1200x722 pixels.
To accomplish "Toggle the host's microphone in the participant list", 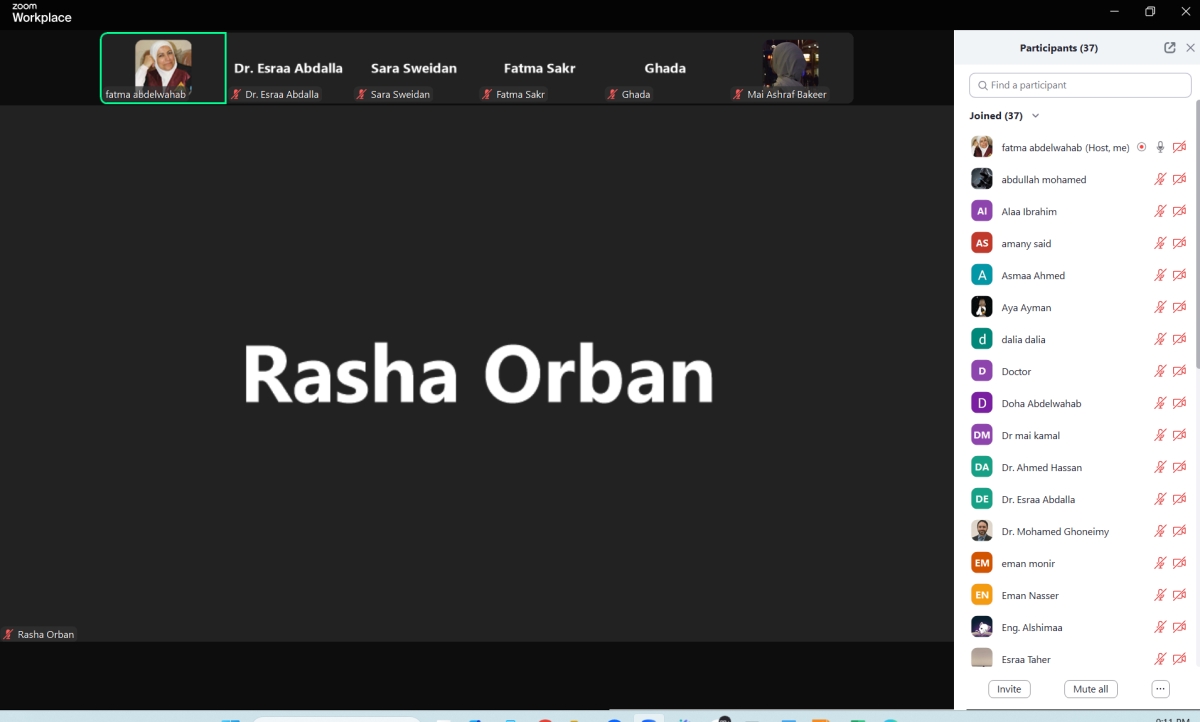I will [1160, 147].
